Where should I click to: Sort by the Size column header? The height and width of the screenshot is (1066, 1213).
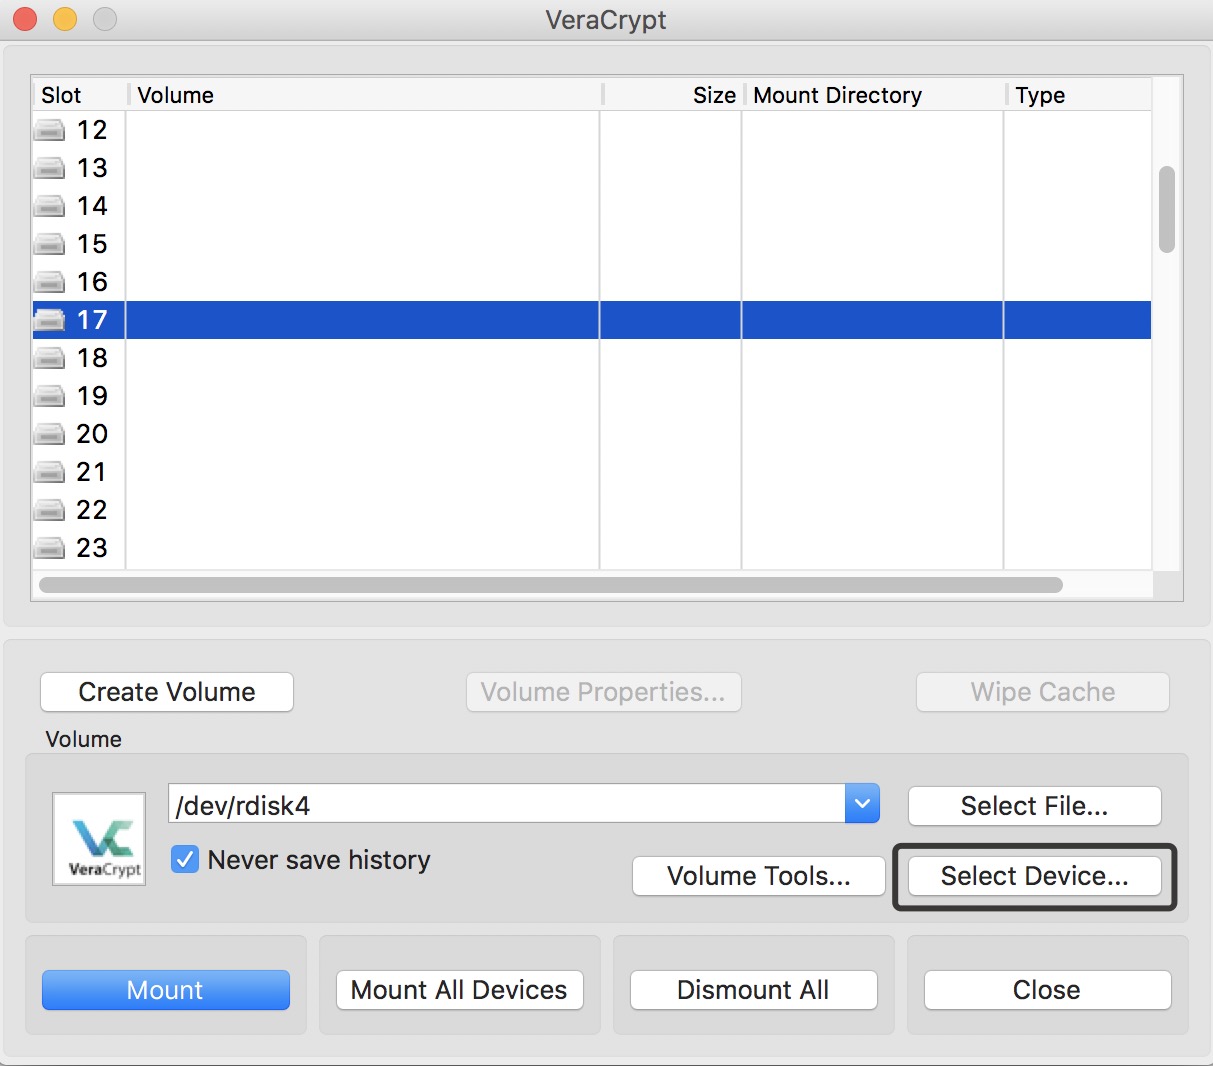coord(714,95)
